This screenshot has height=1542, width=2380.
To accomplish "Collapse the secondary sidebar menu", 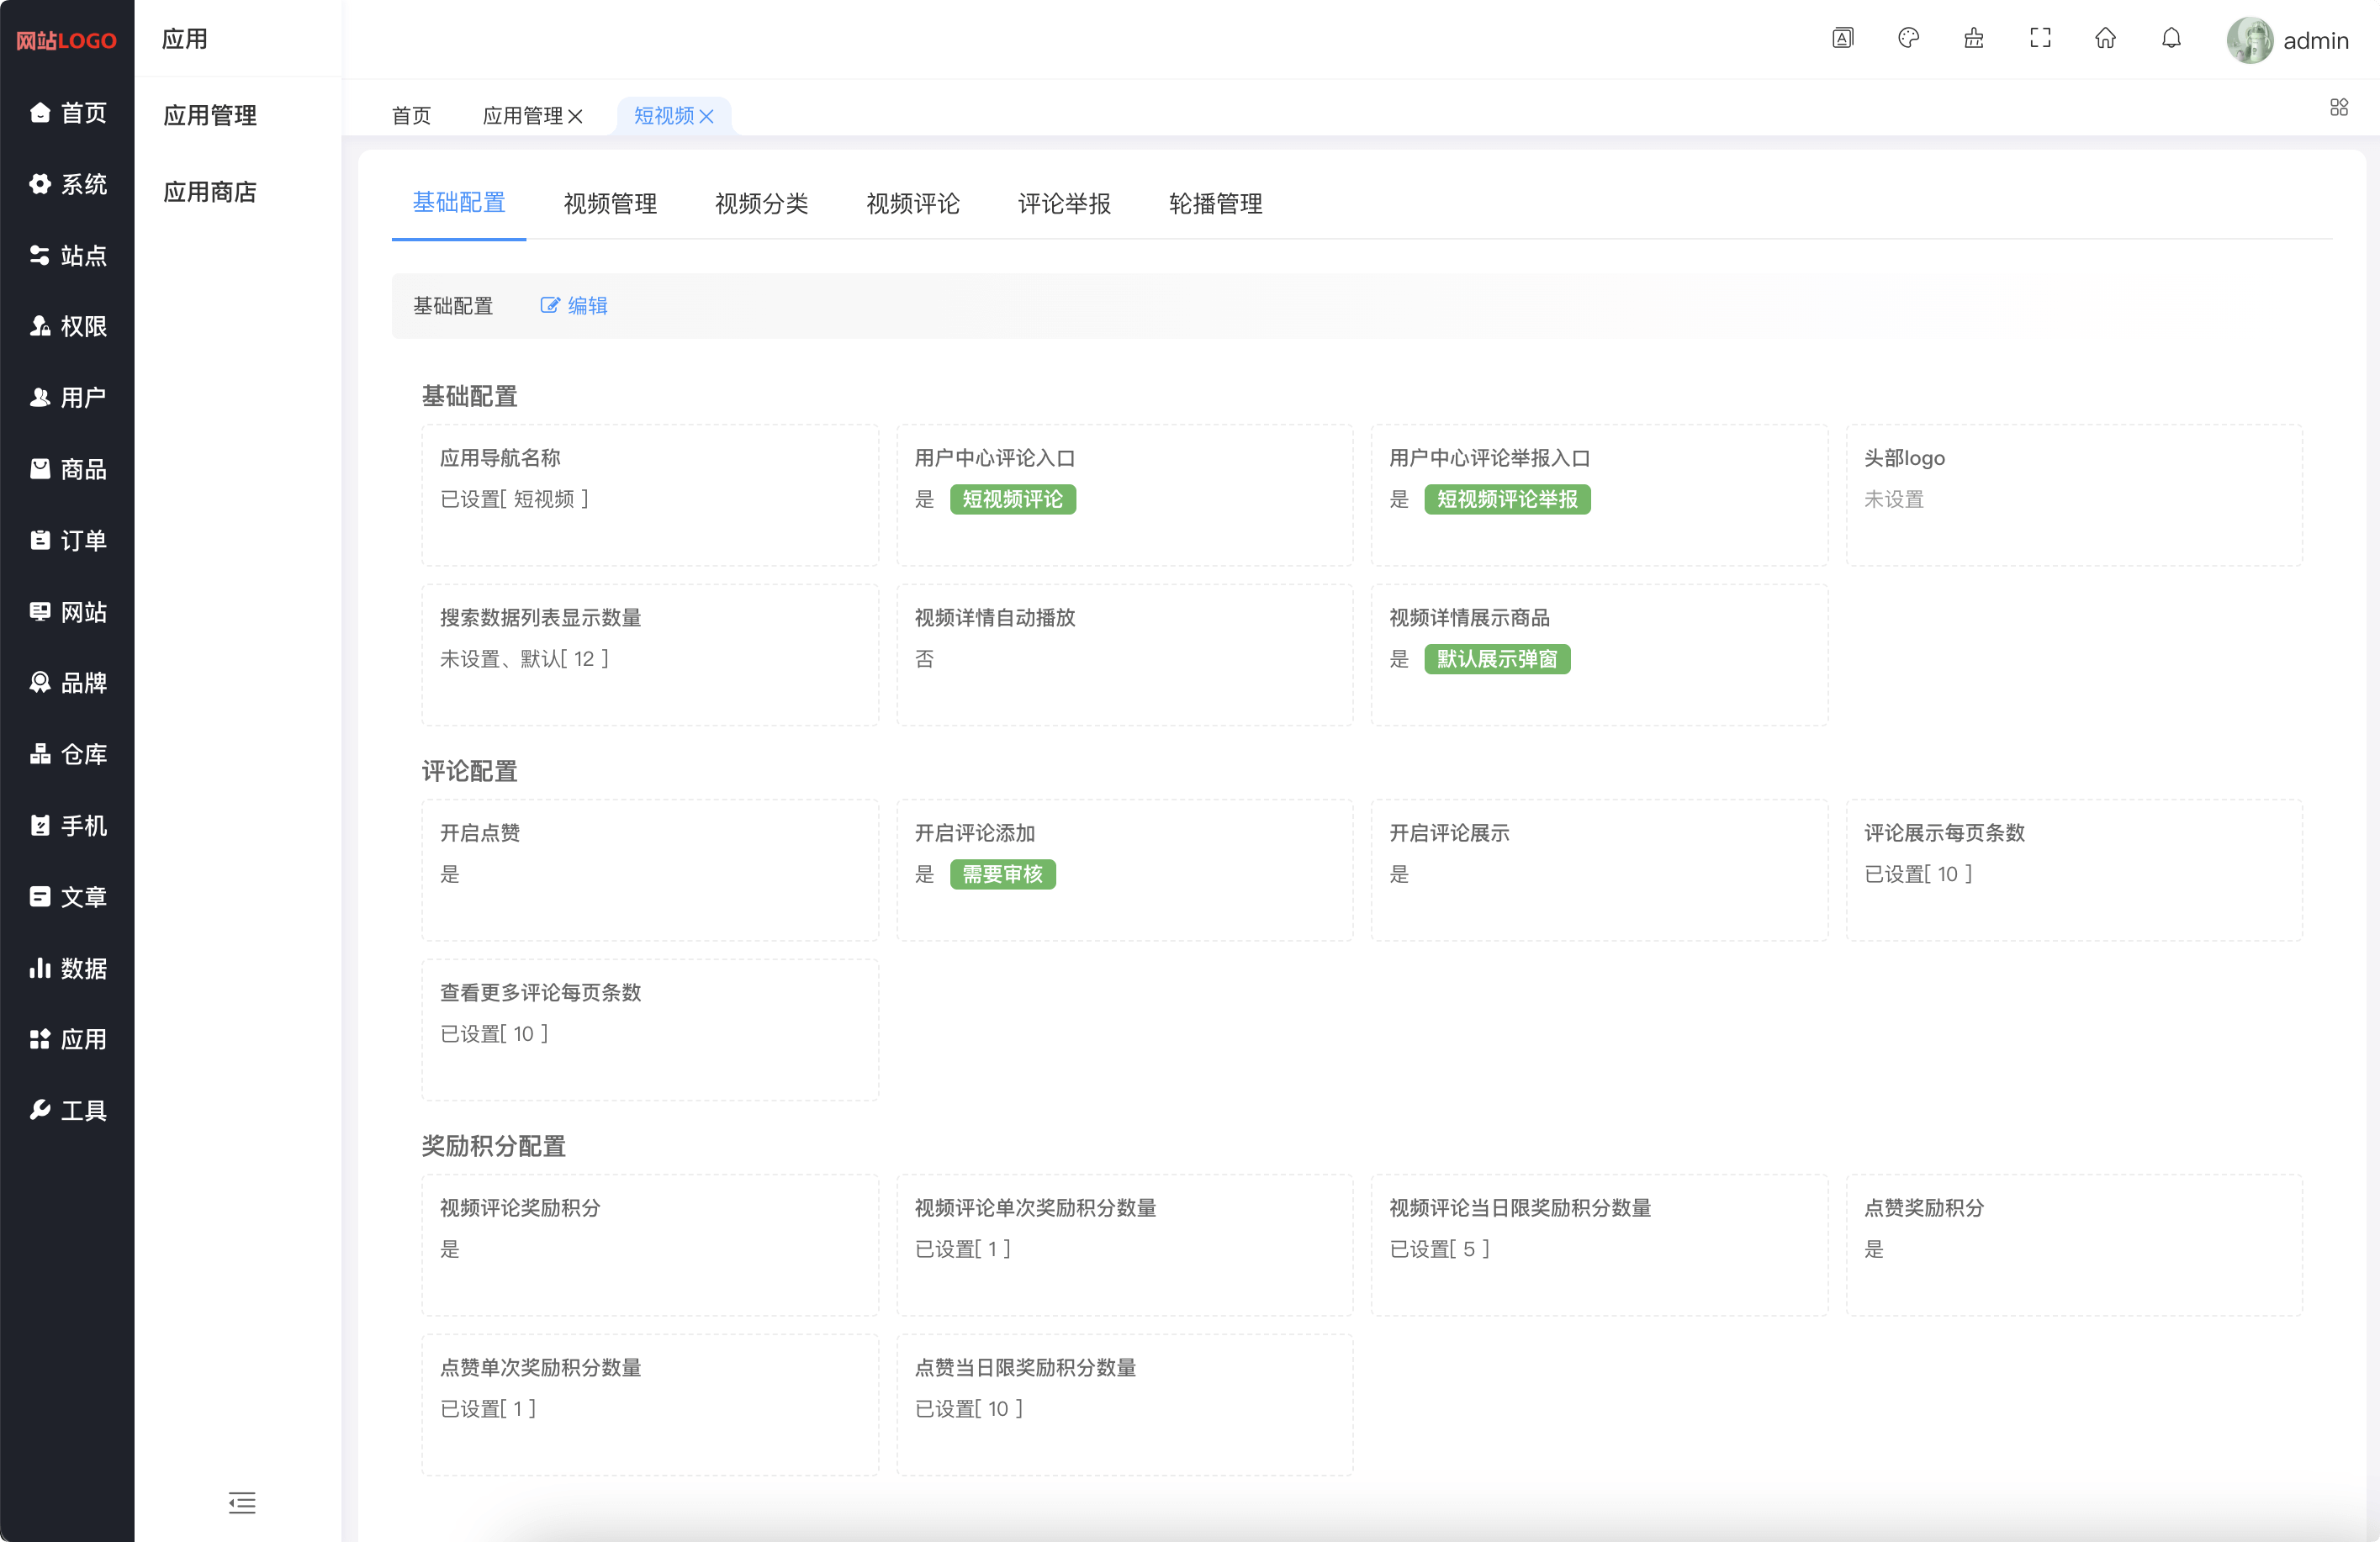I will pos(242,1502).
